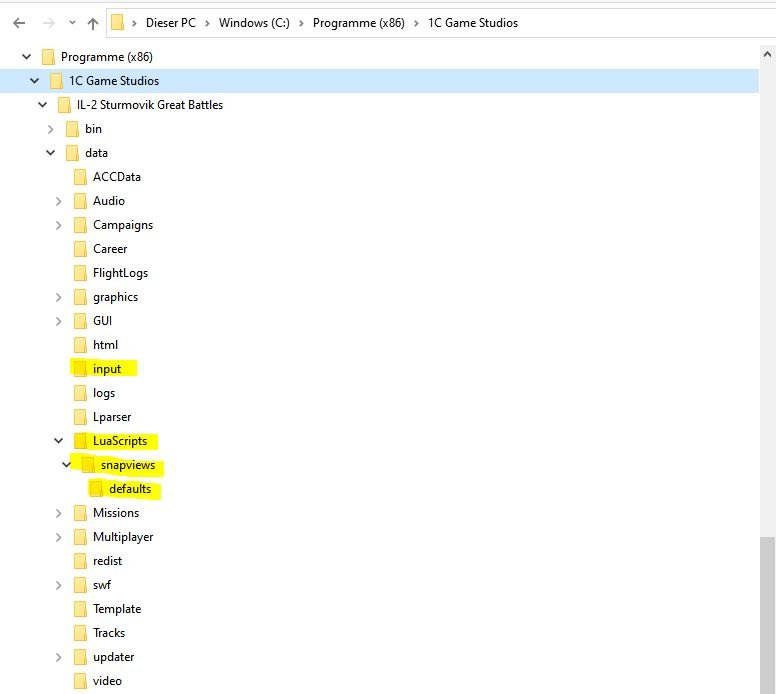This screenshot has height=694, width=776.
Task: Expand the Campaigns folder
Action: pyautogui.click(x=58, y=225)
